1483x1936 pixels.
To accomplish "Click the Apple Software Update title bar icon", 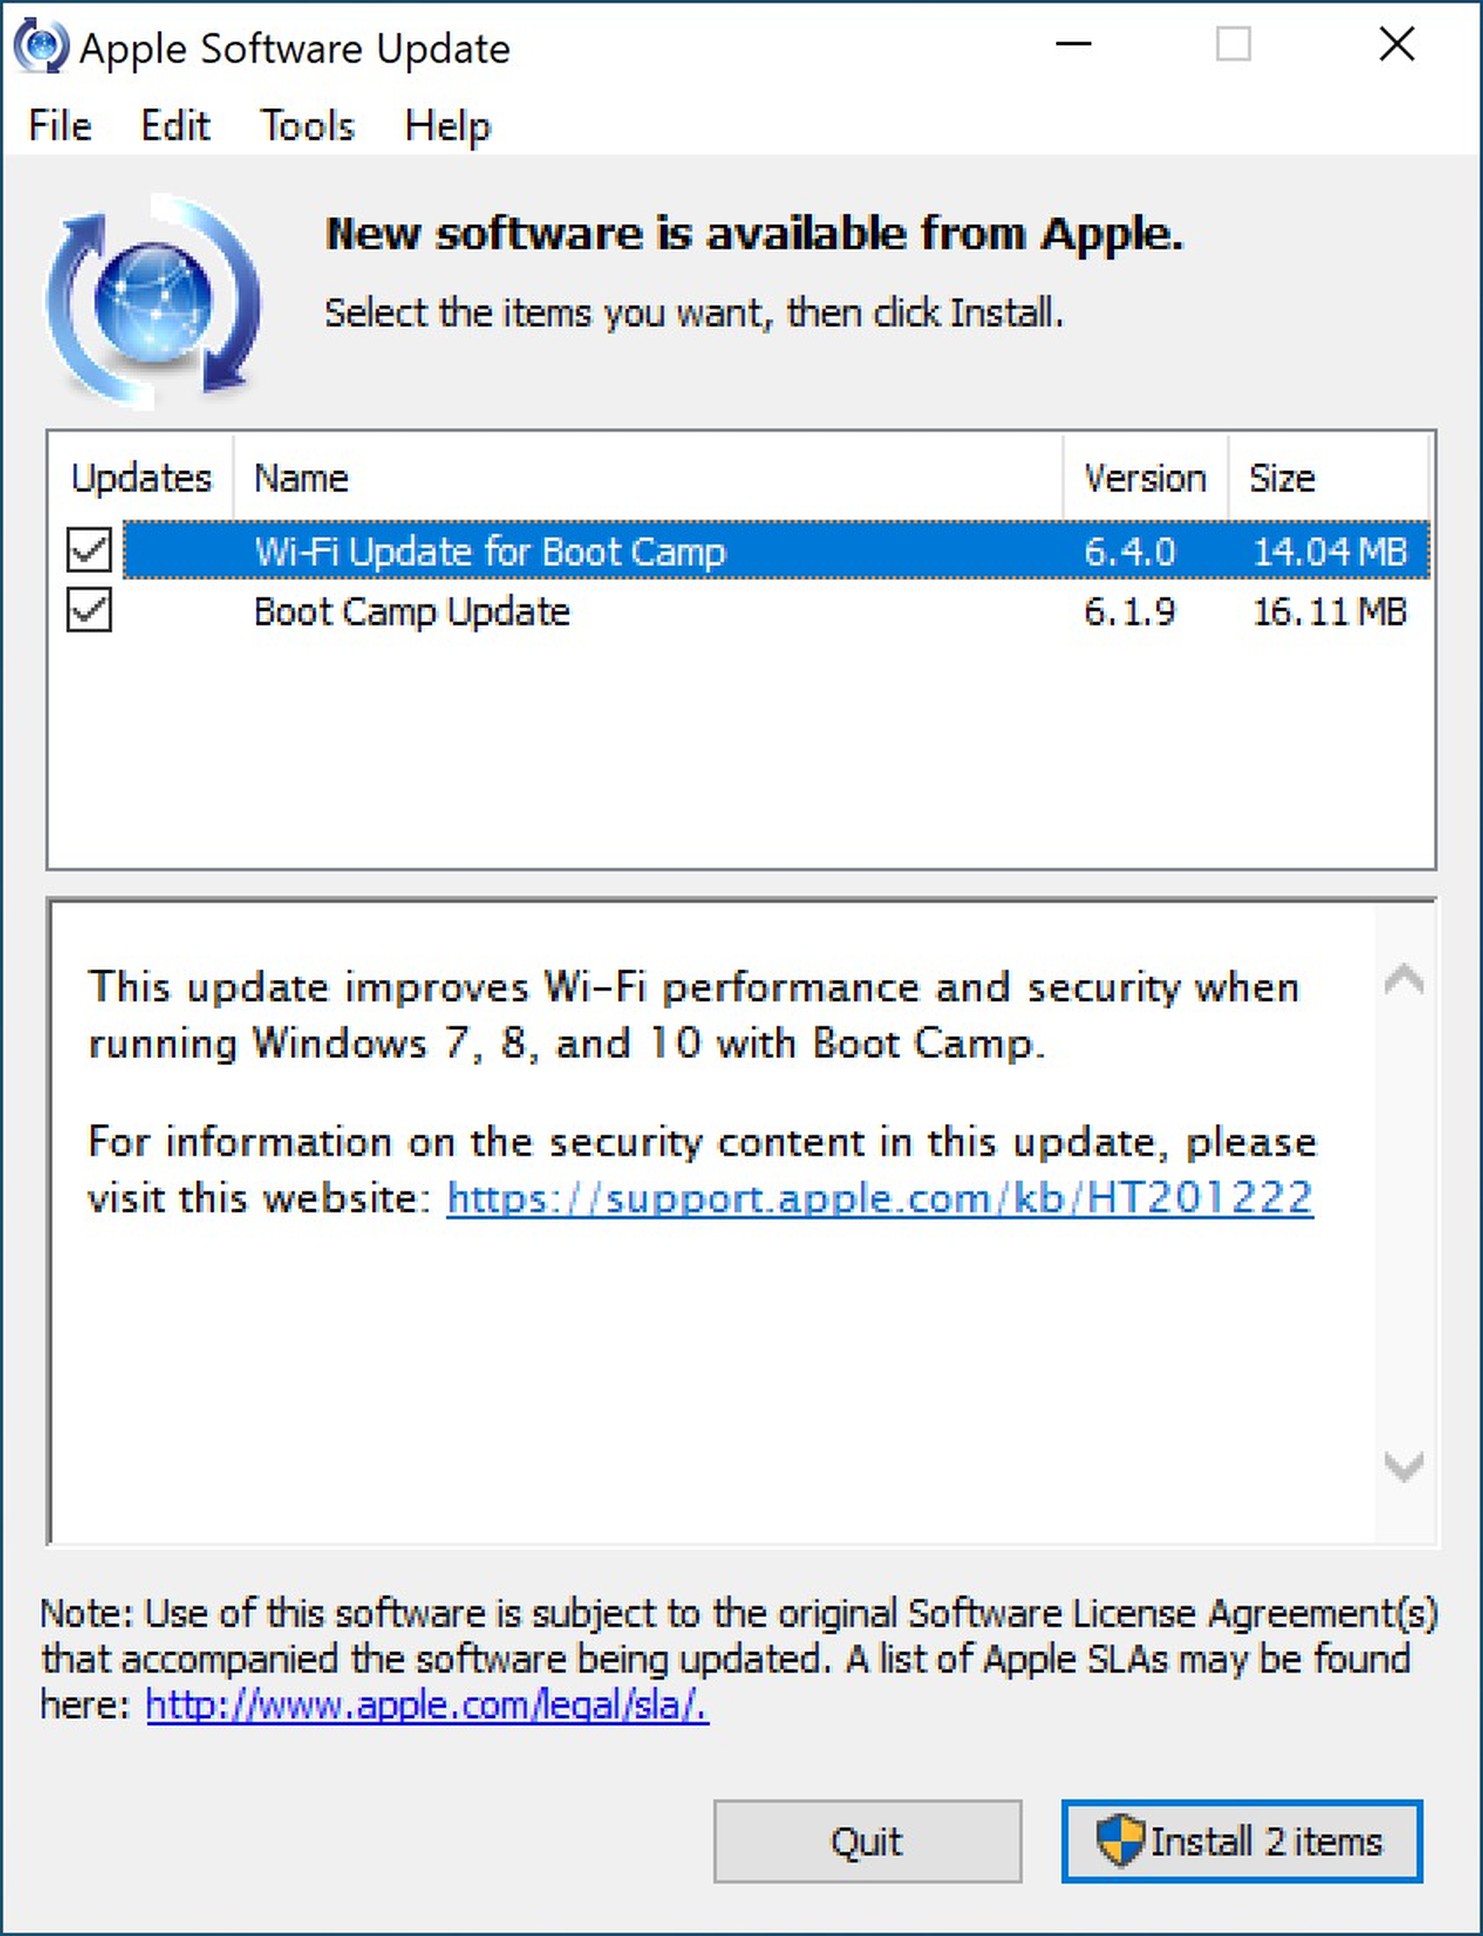I will tap(41, 47).
